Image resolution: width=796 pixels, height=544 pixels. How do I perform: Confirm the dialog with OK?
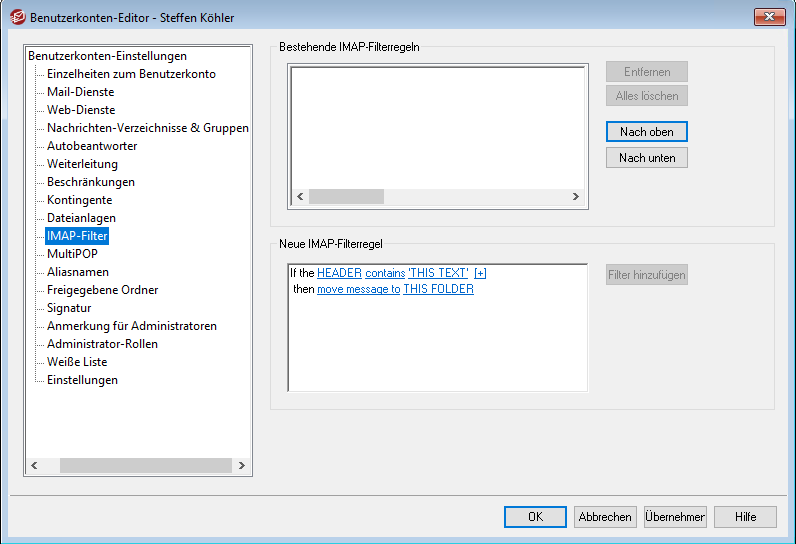tap(535, 517)
